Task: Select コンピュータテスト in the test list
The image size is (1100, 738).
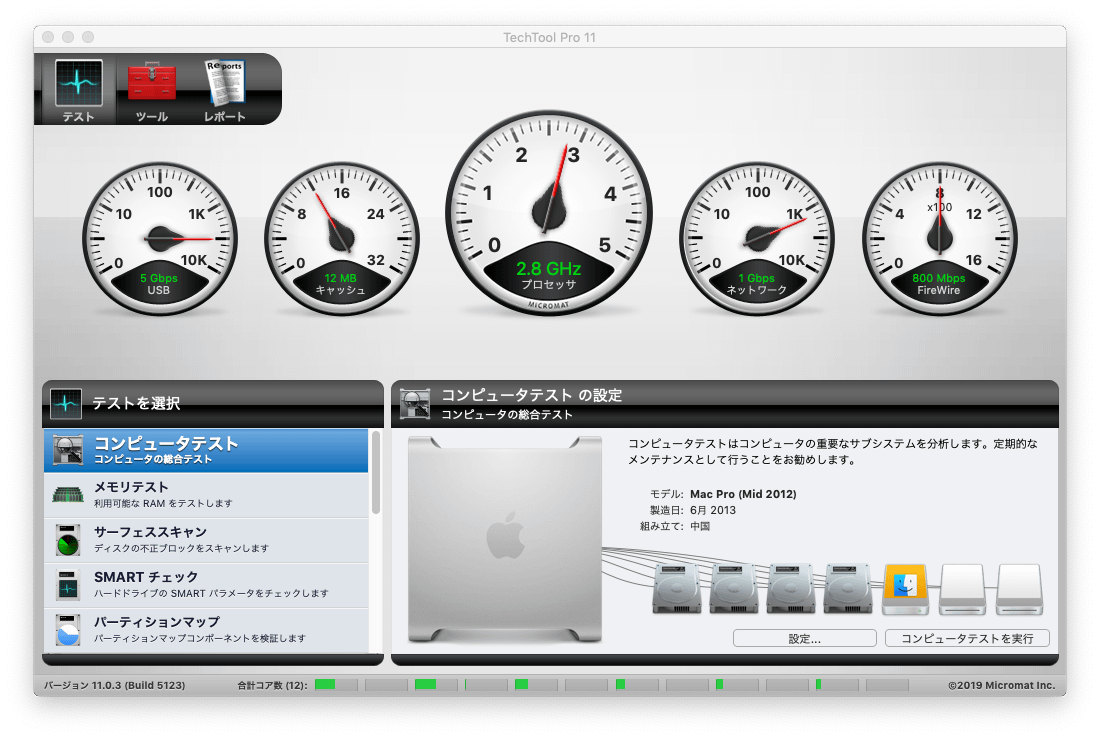Action: (x=206, y=450)
